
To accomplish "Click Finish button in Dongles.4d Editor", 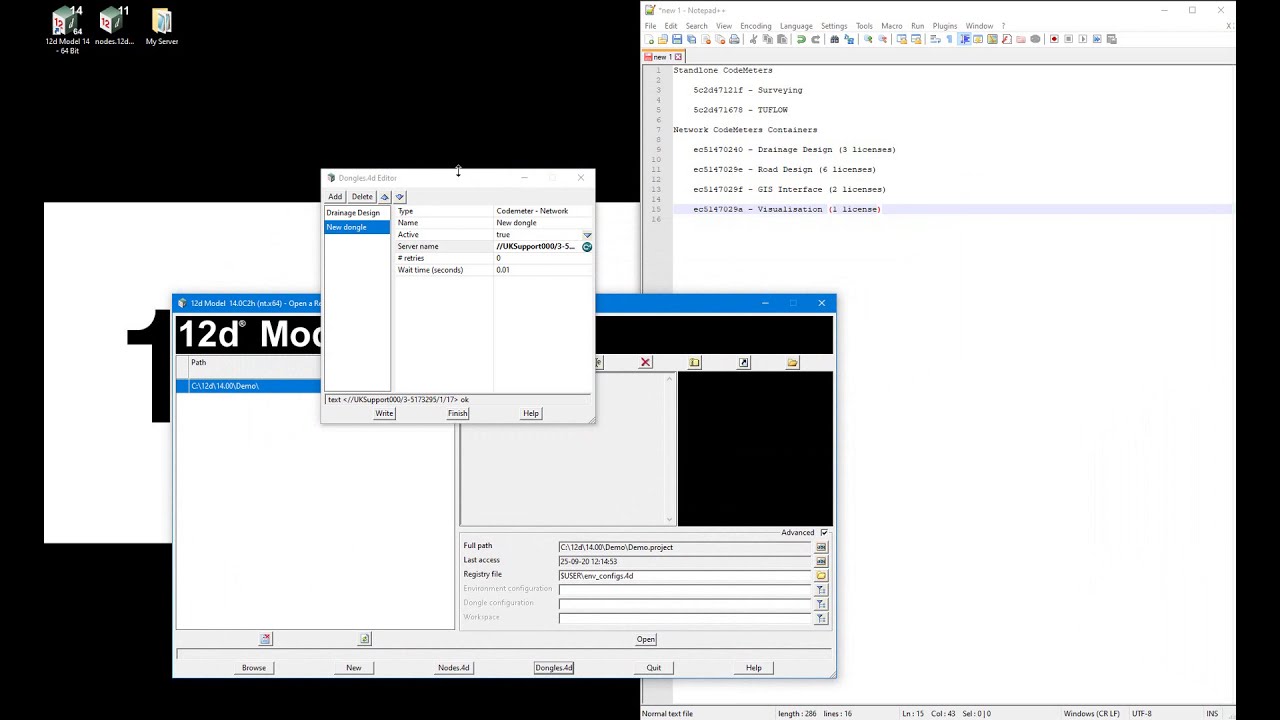I will (457, 413).
